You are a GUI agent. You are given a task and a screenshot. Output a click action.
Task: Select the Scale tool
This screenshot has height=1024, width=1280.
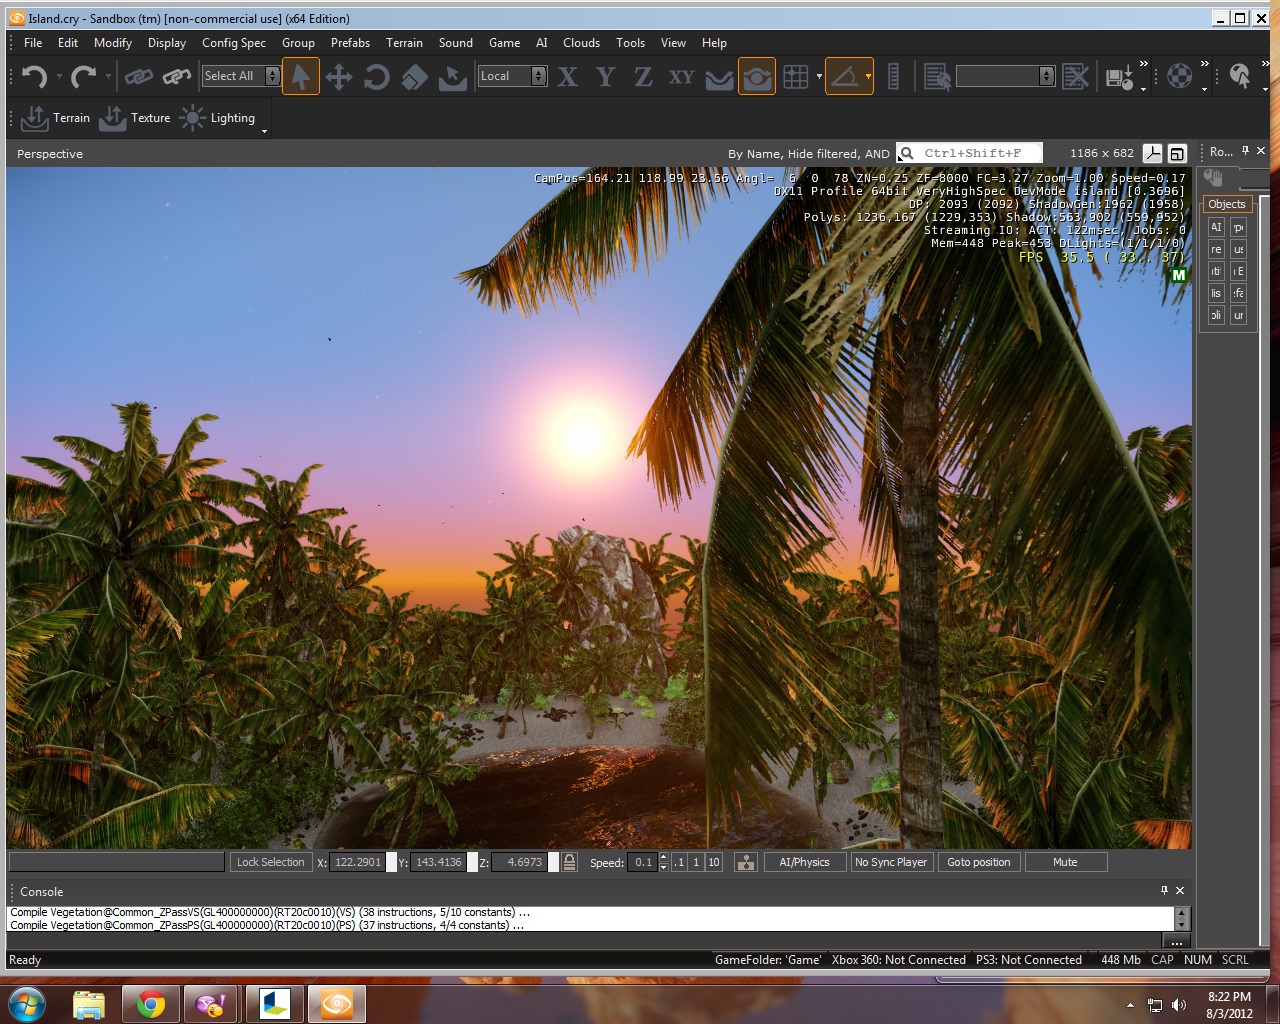pyautogui.click(x=415, y=76)
